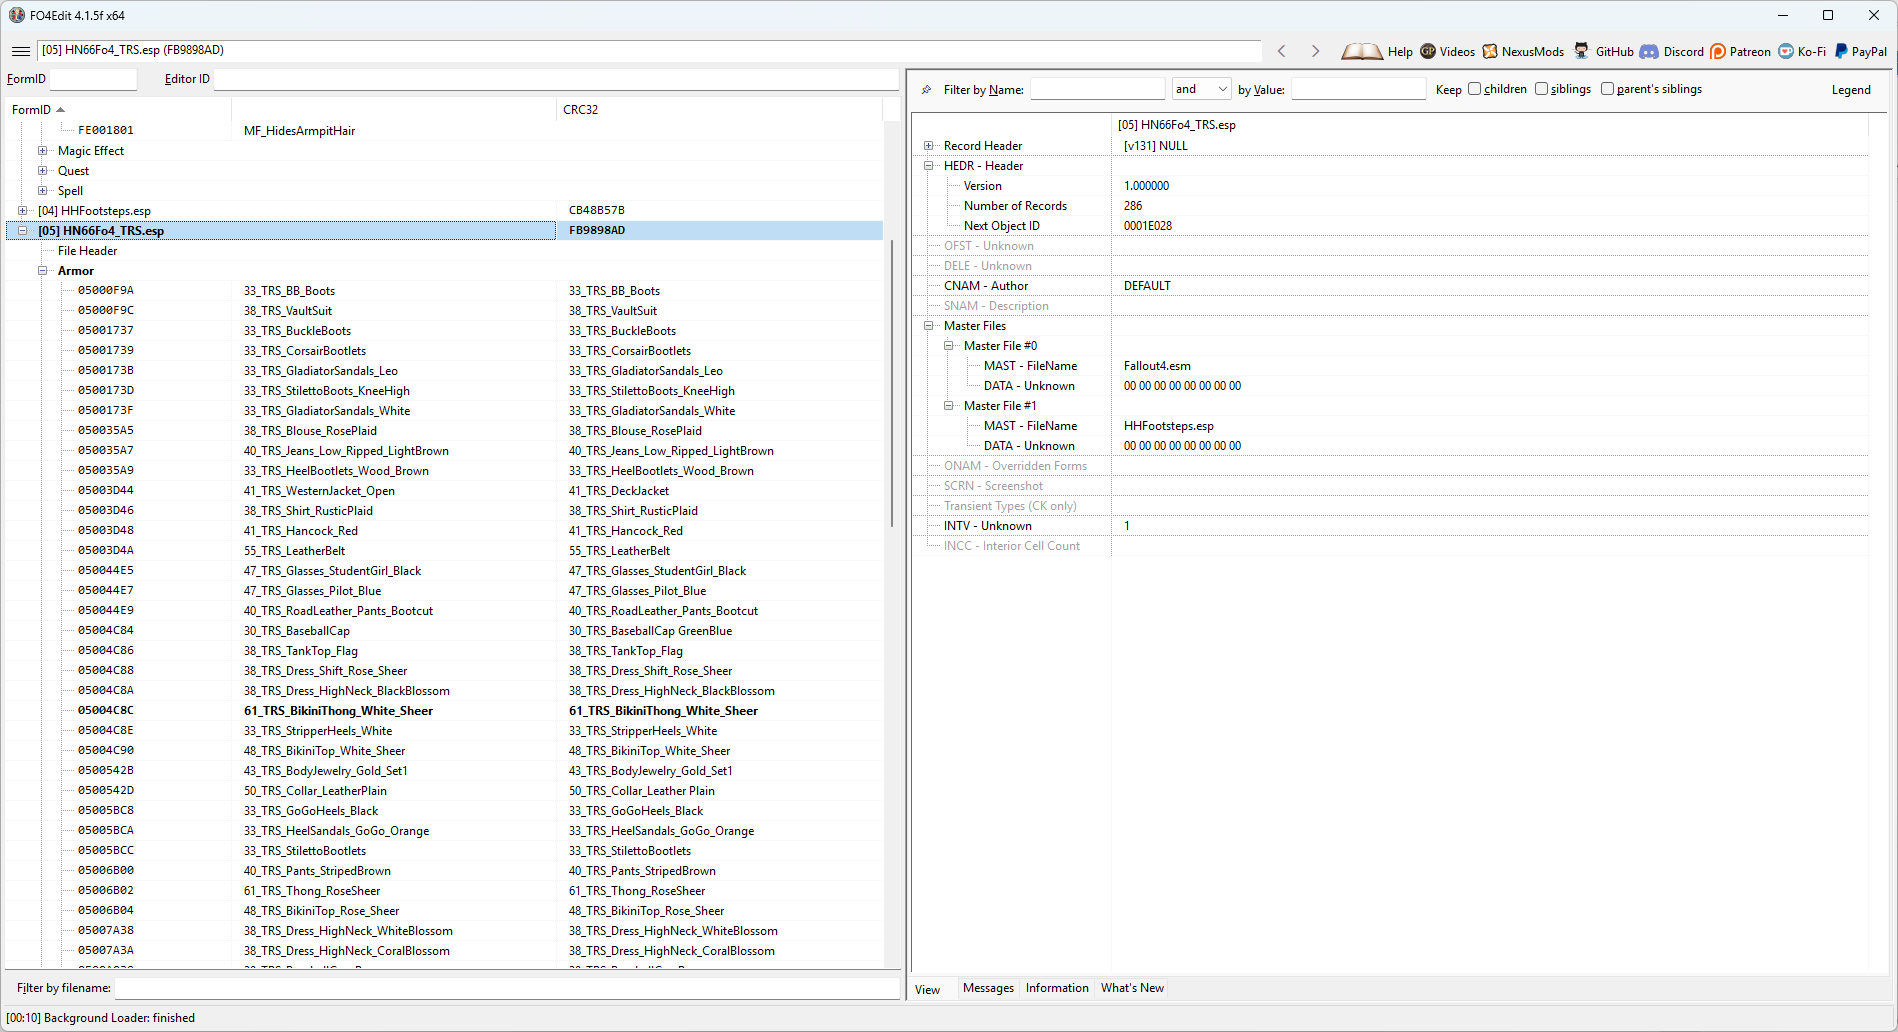Select record 55_TRS_LeatherBelt
The image size is (1898, 1032).
click(x=294, y=551)
